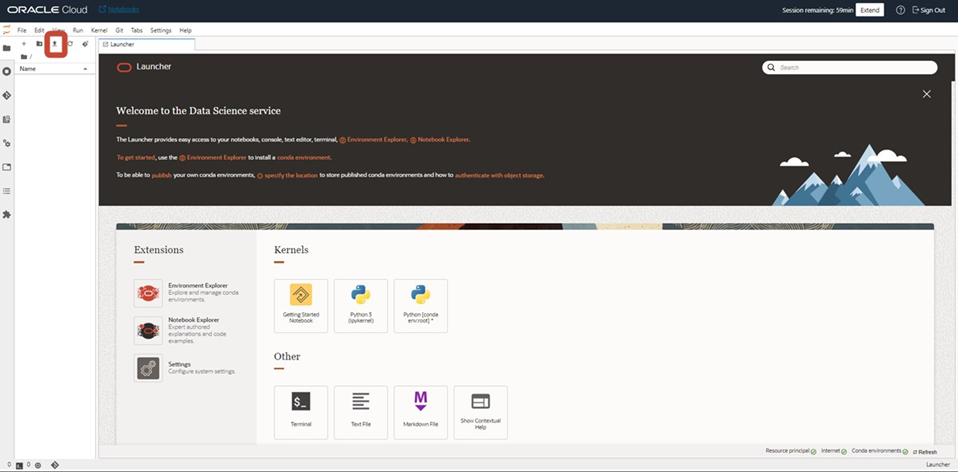This screenshot has width=958, height=472.
Task: Click the Internet status indicator
Action: (834, 451)
